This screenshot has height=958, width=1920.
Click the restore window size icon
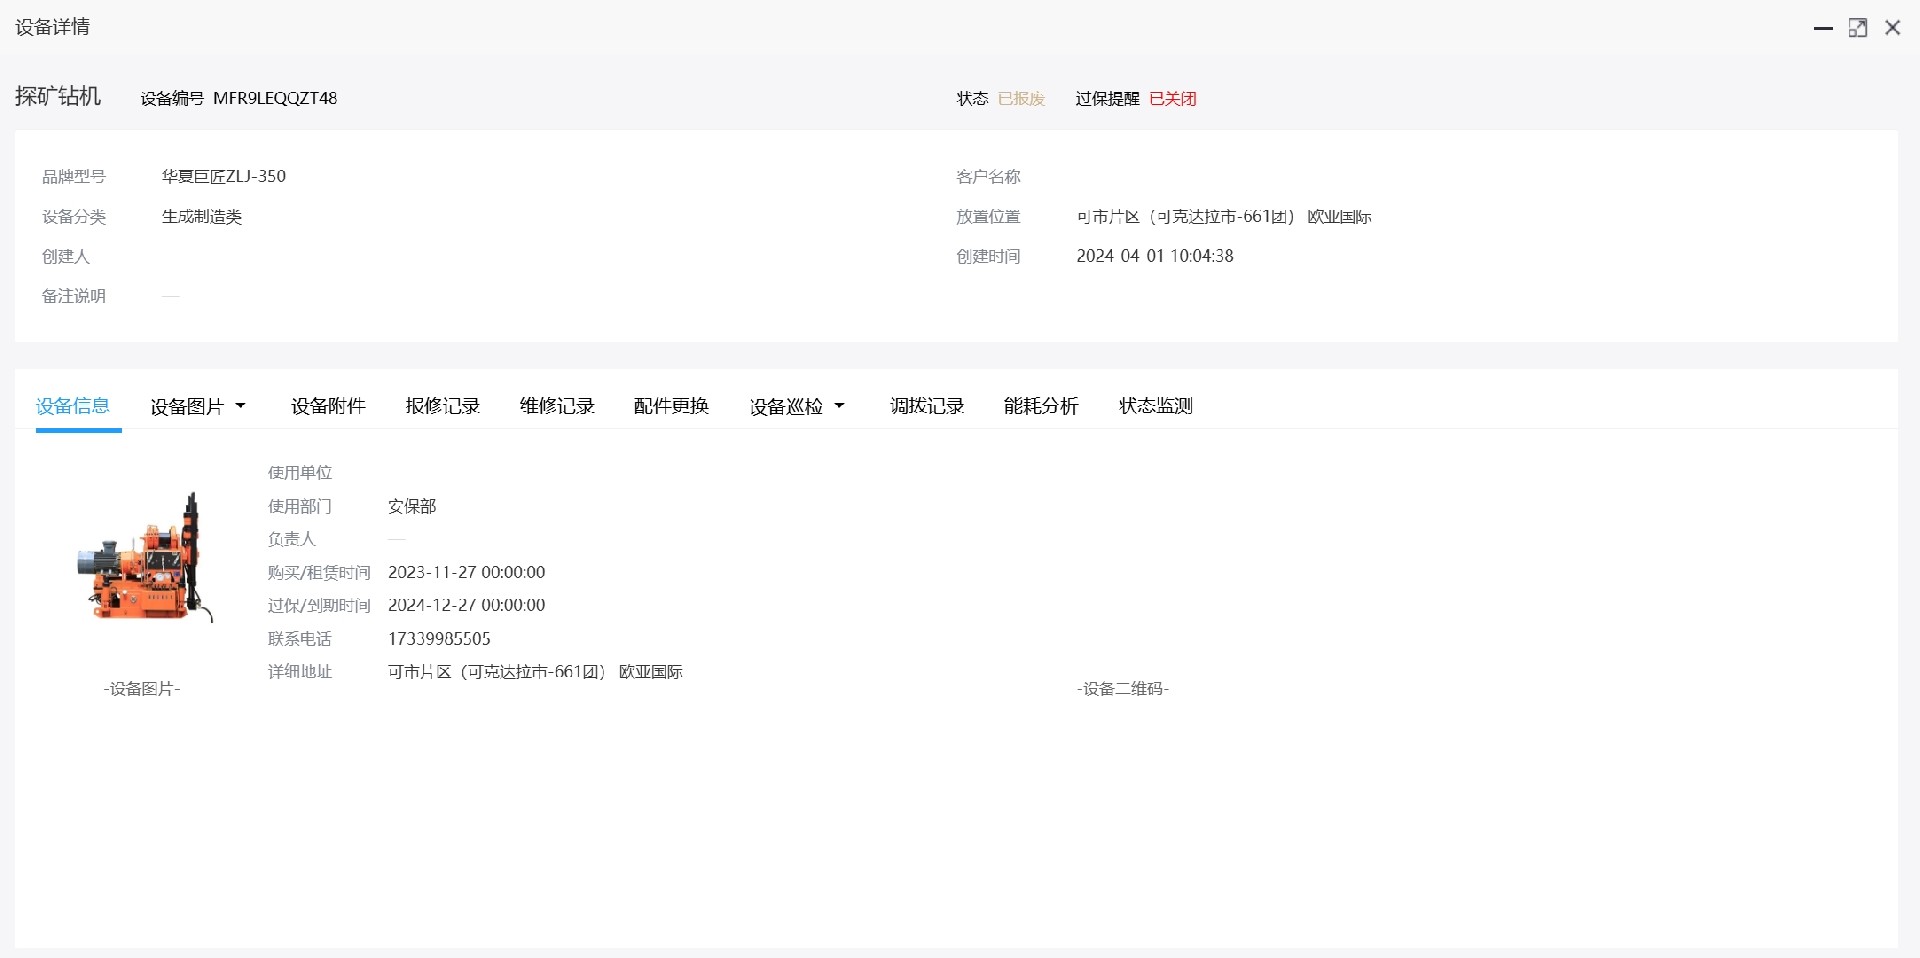coord(1858,27)
